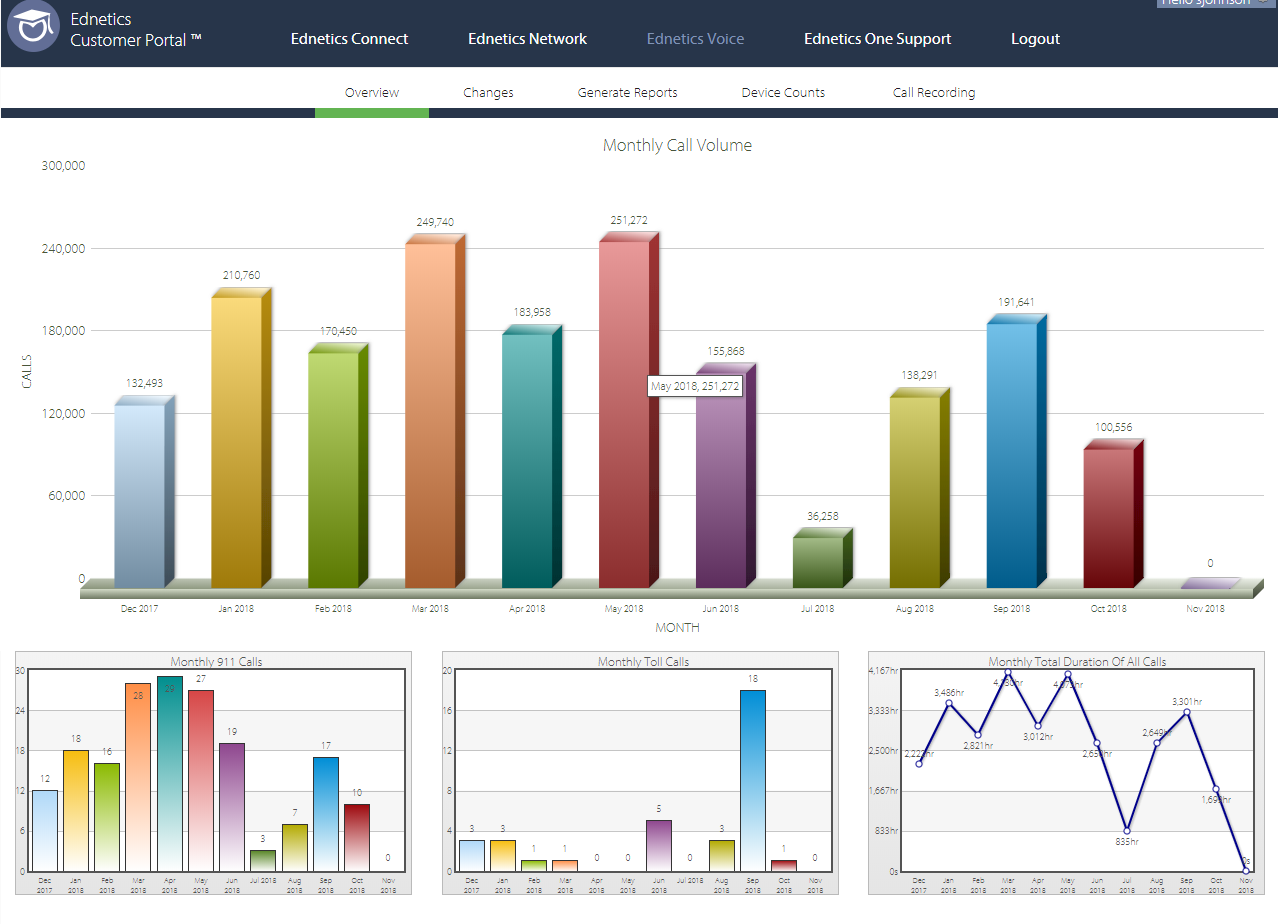Click the 3,486hr point on the duration chart
Image resolution: width=1278 pixels, height=924 pixels.
point(948,703)
